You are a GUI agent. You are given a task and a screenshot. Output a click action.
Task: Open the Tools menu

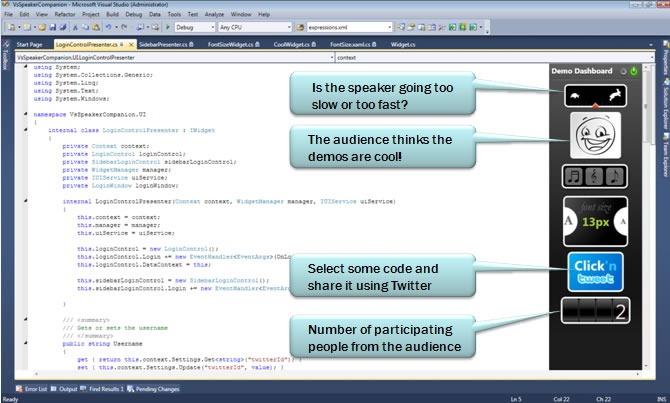[174, 14]
